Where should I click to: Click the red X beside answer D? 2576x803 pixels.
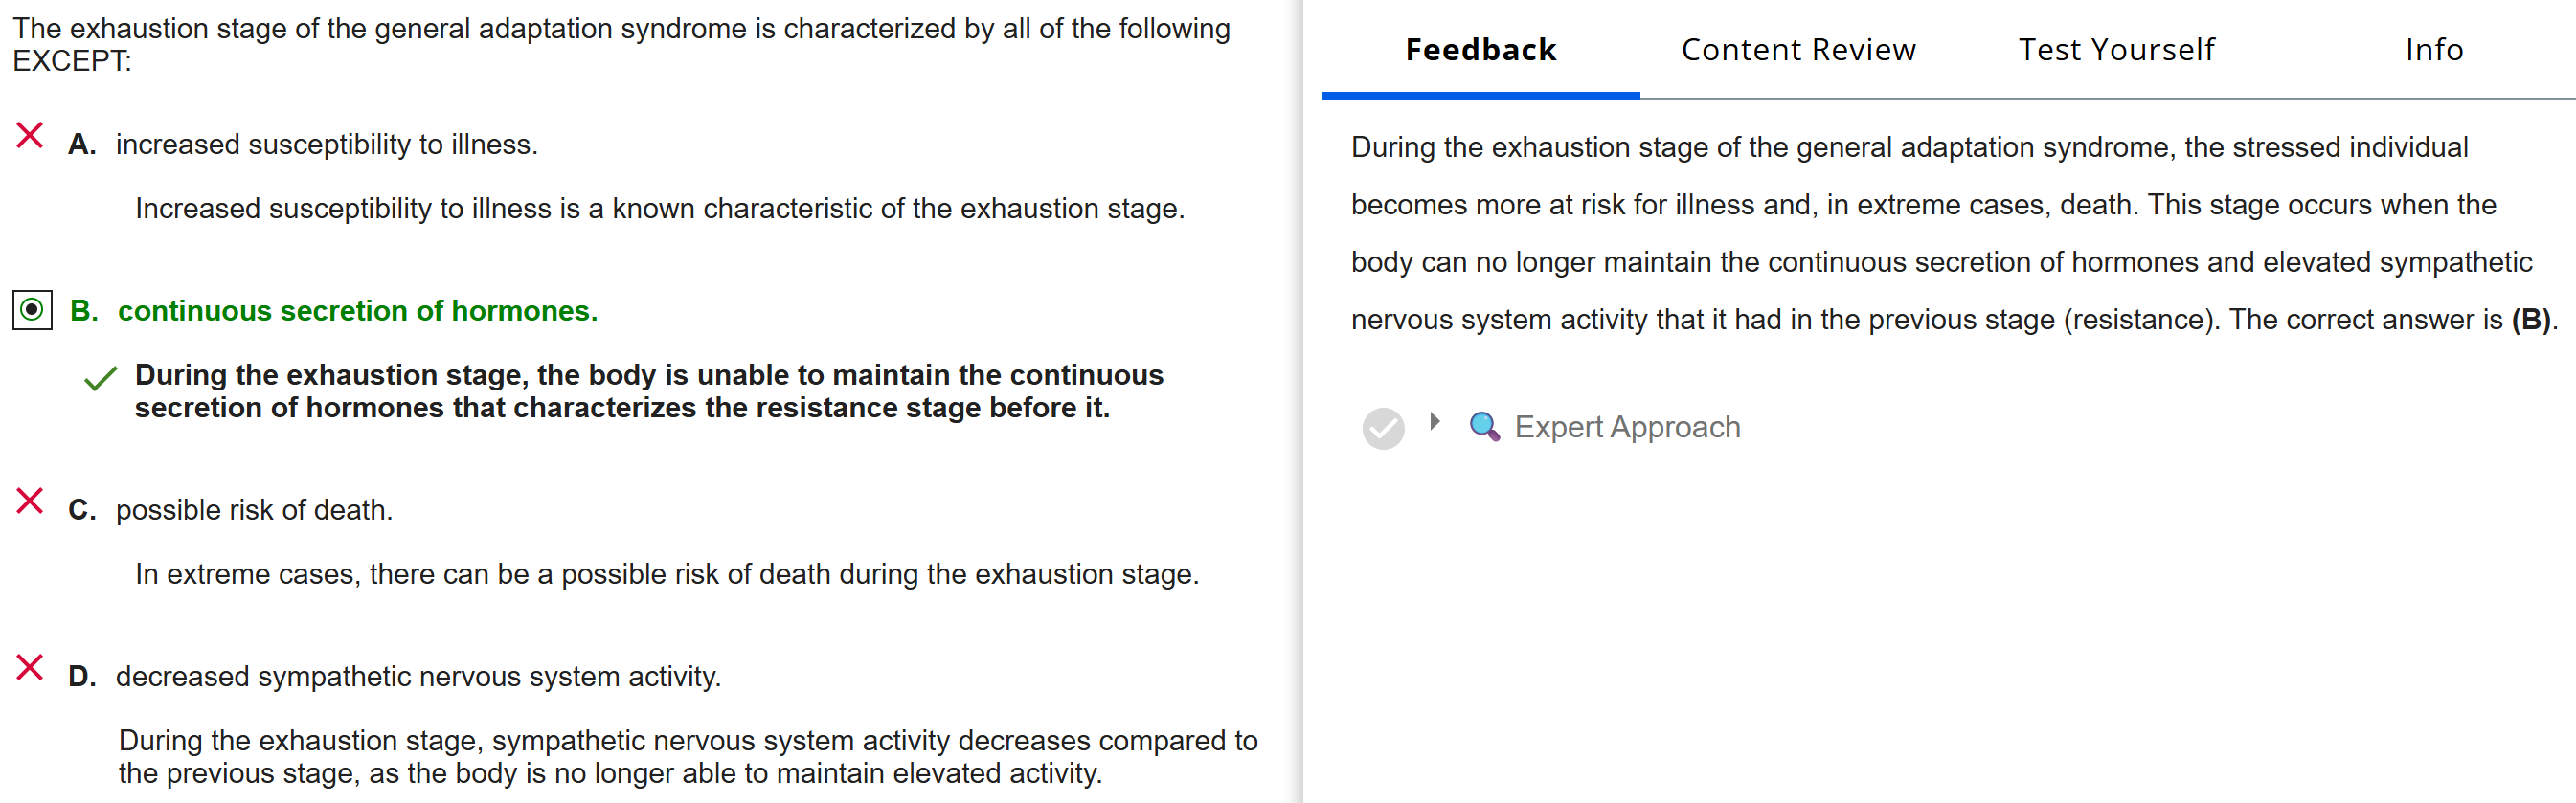point(30,667)
